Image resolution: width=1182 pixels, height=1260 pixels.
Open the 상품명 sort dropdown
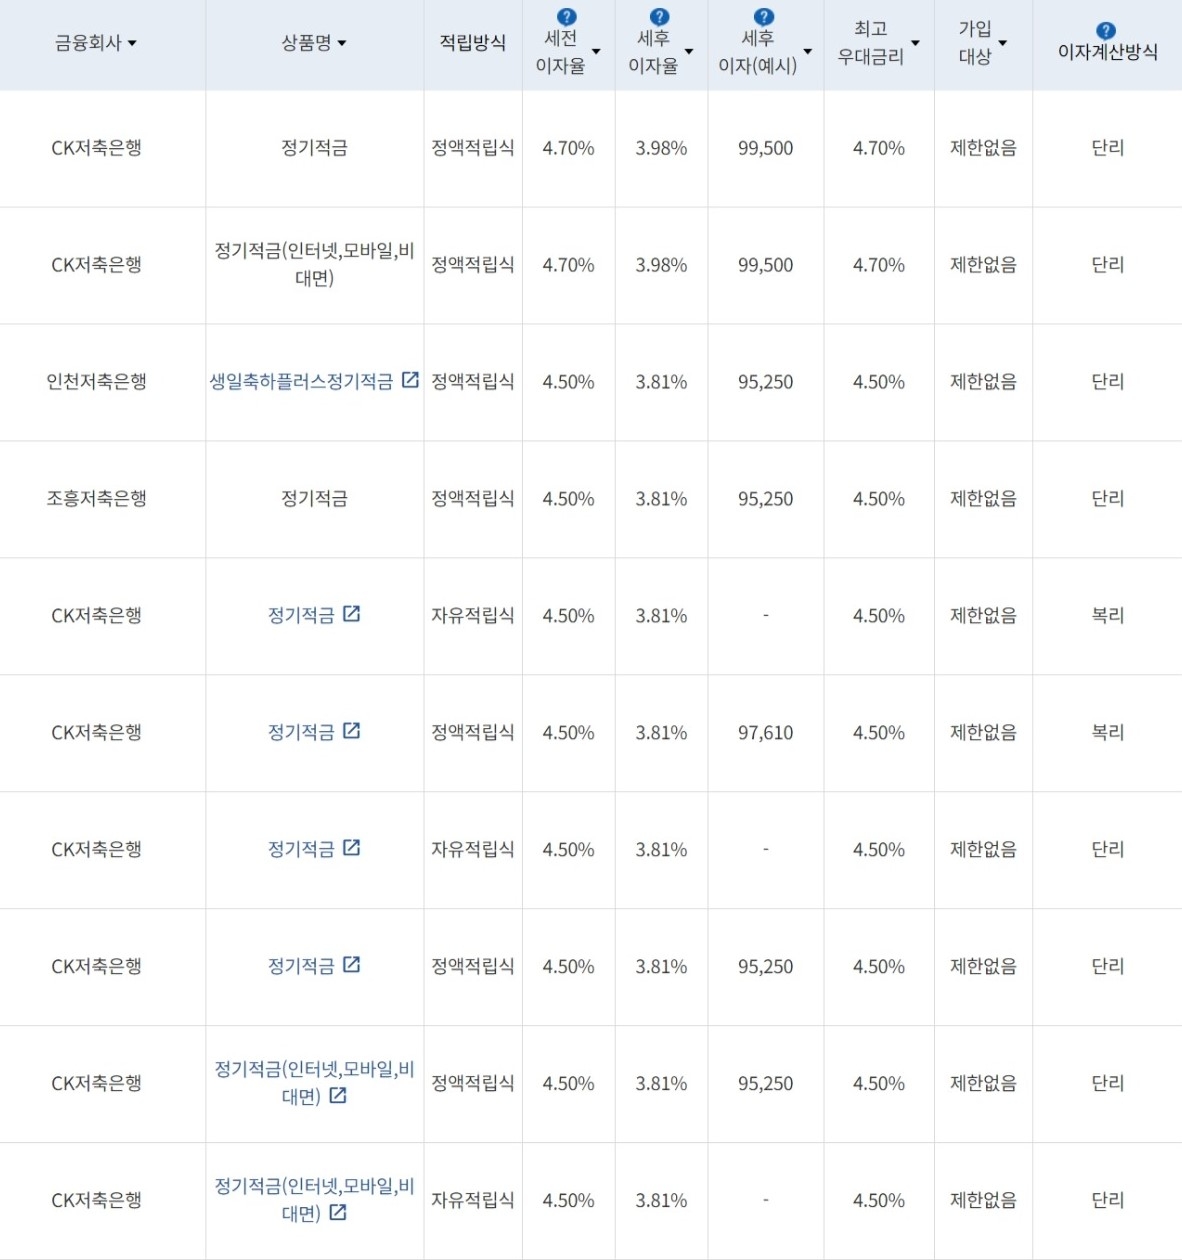(343, 43)
